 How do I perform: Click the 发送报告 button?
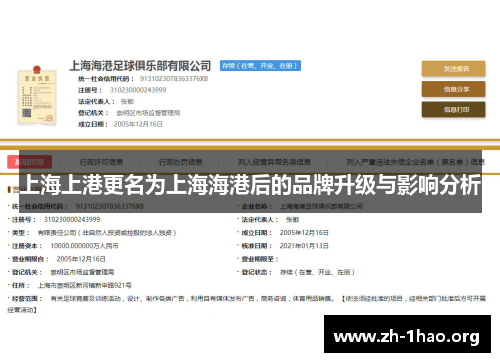pyautogui.click(x=453, y=69)
